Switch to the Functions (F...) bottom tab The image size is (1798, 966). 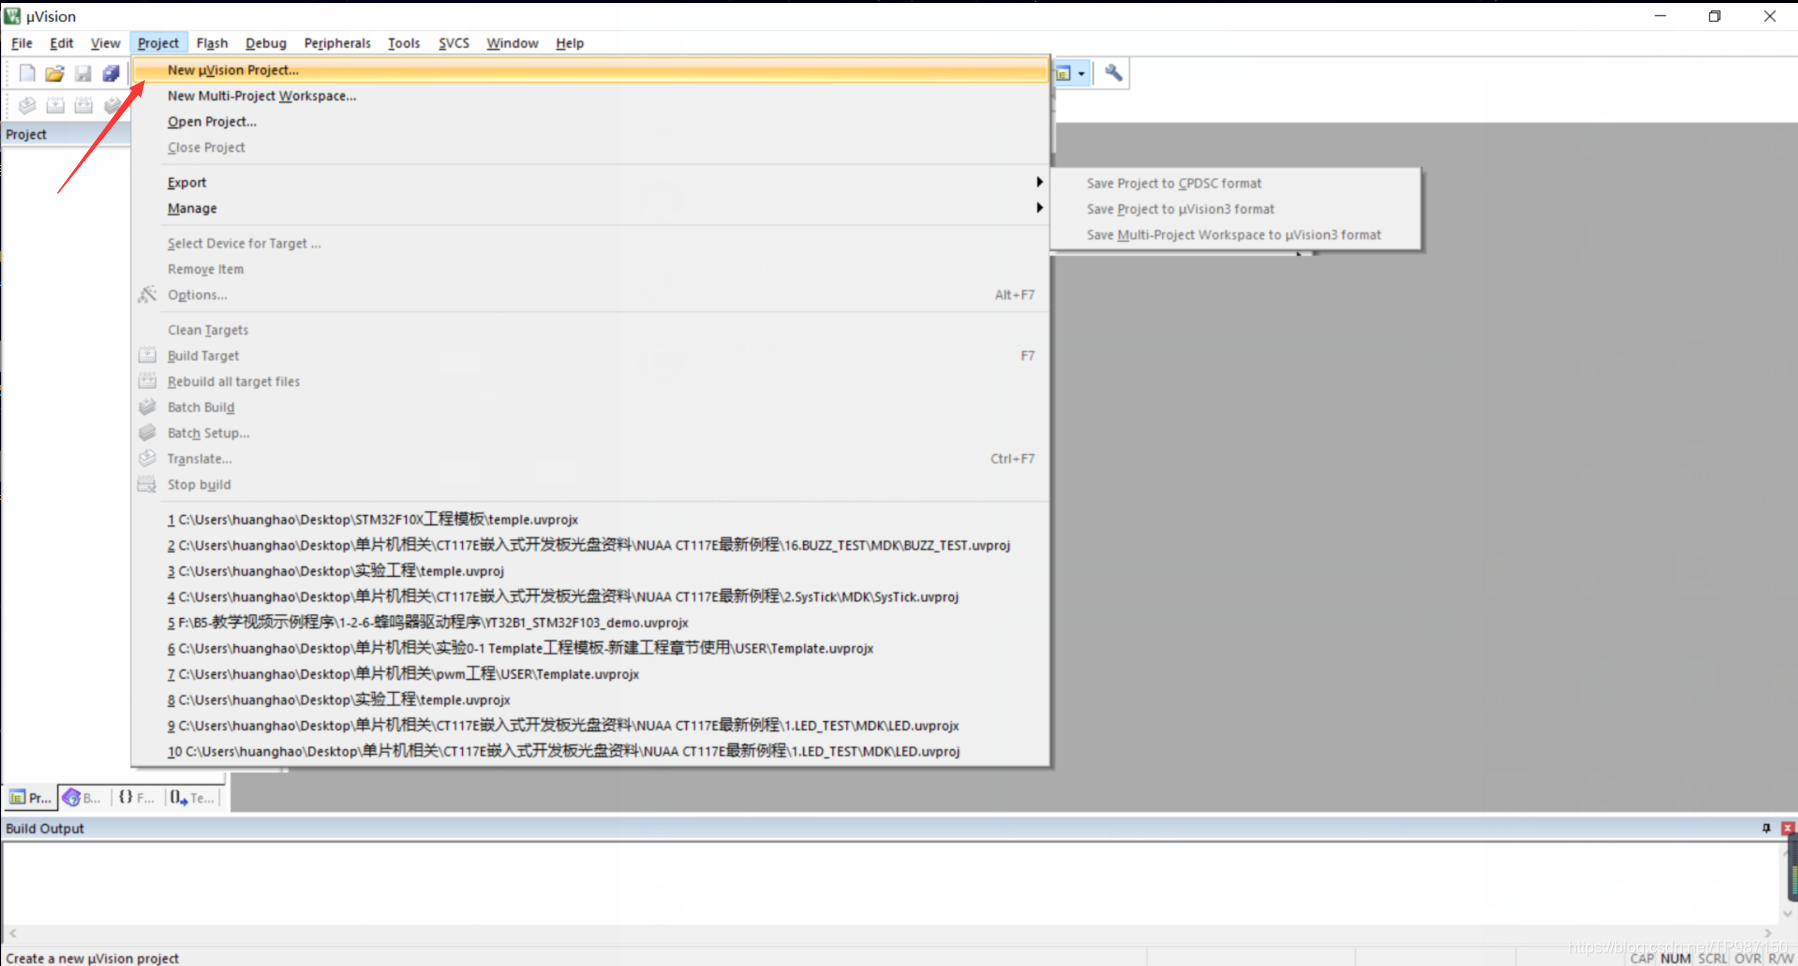(136, 797)
